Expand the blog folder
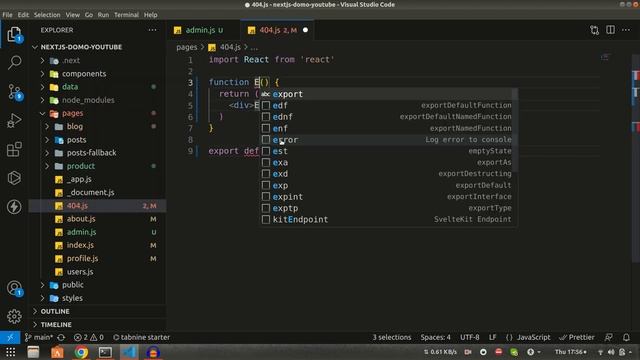The height and width of the screenshot is (360, 640). tap(47, 127)
